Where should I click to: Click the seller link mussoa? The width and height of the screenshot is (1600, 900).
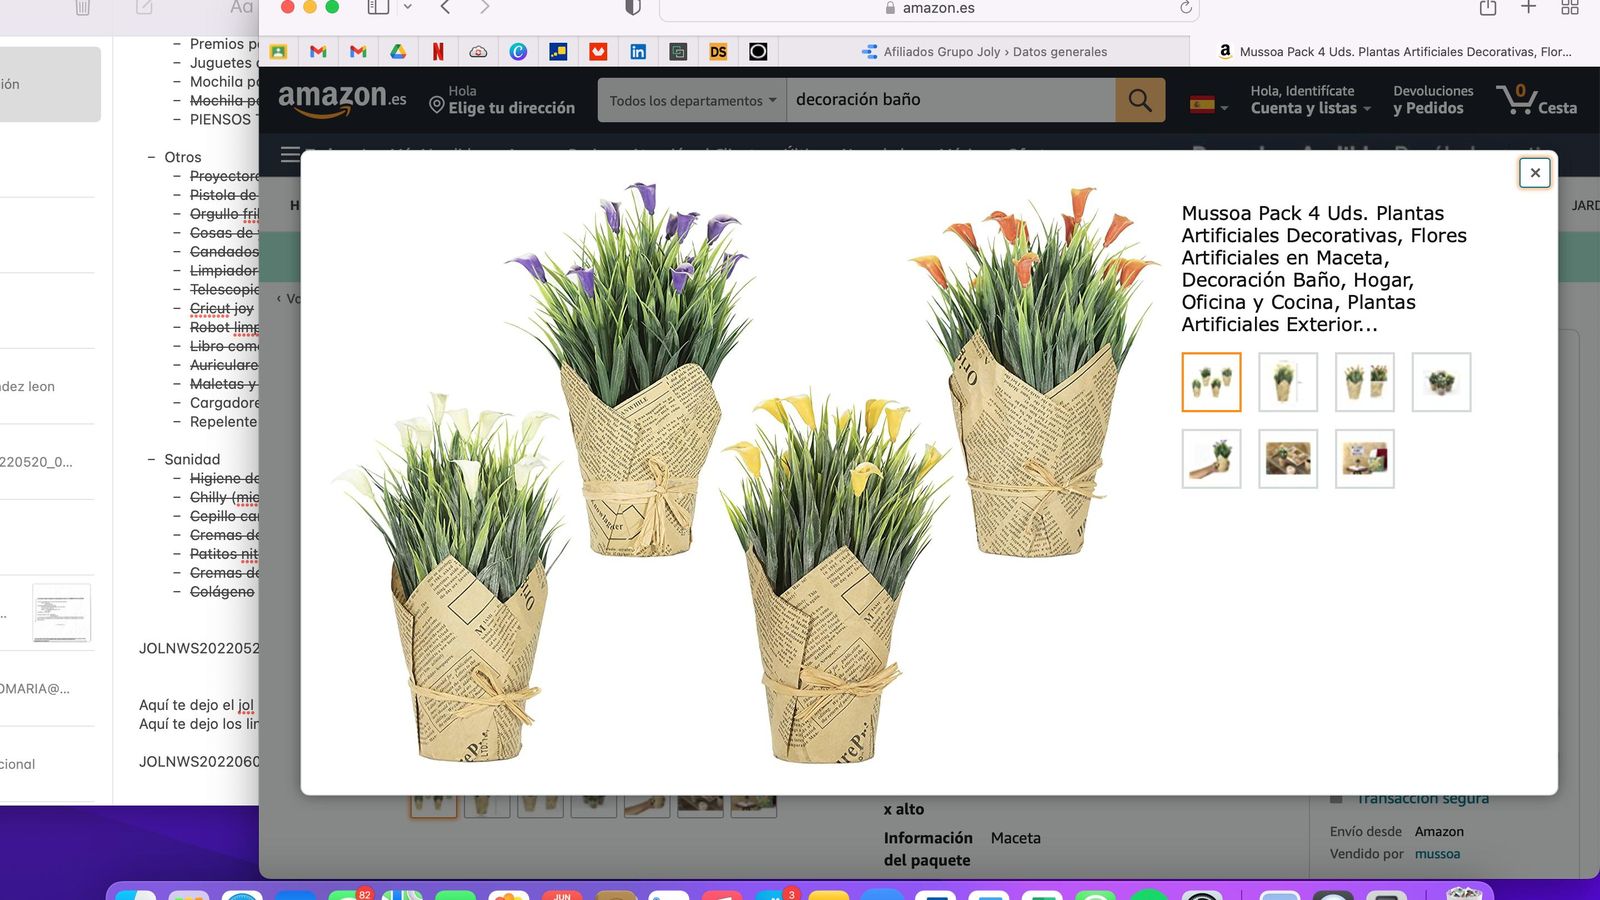pyautogui.click(x=1437, y=853)
